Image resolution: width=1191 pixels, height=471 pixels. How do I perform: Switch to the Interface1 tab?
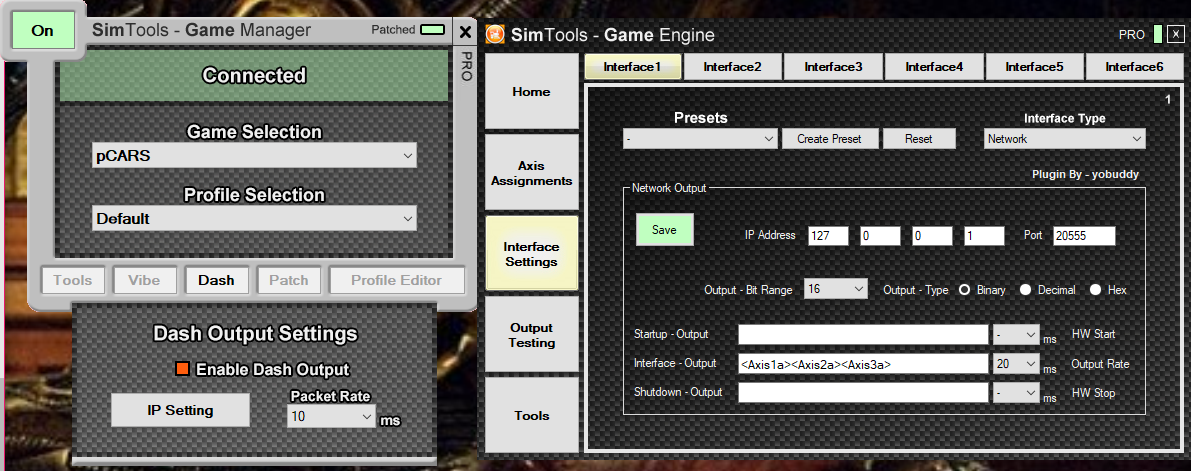click(633, 67)
